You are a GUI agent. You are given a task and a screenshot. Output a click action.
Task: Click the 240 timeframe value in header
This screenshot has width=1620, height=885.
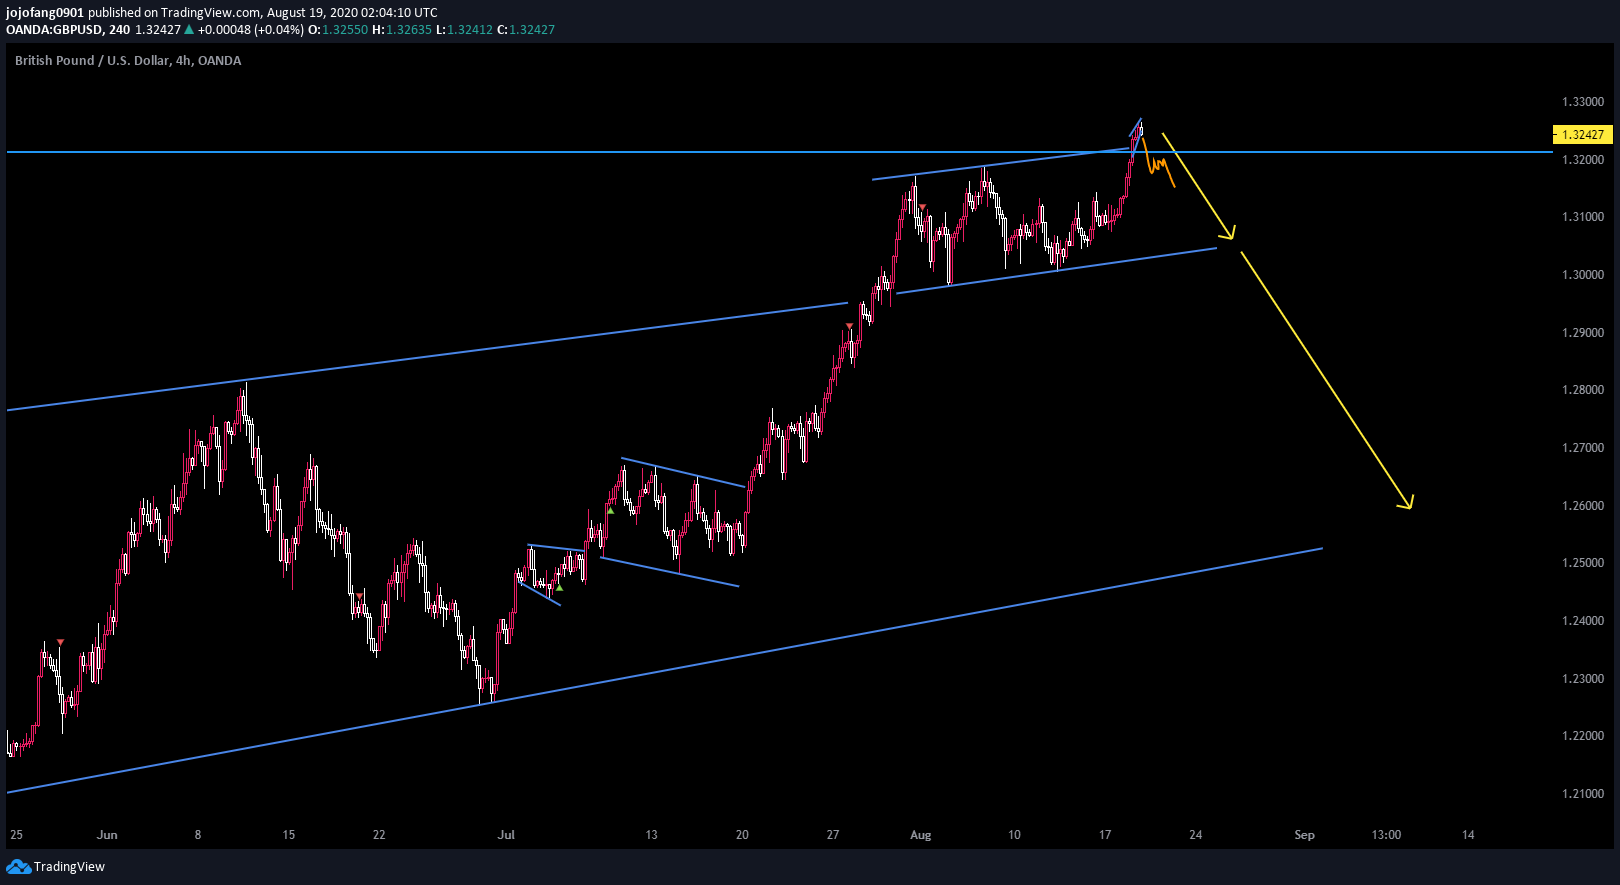tap(120, 30)
